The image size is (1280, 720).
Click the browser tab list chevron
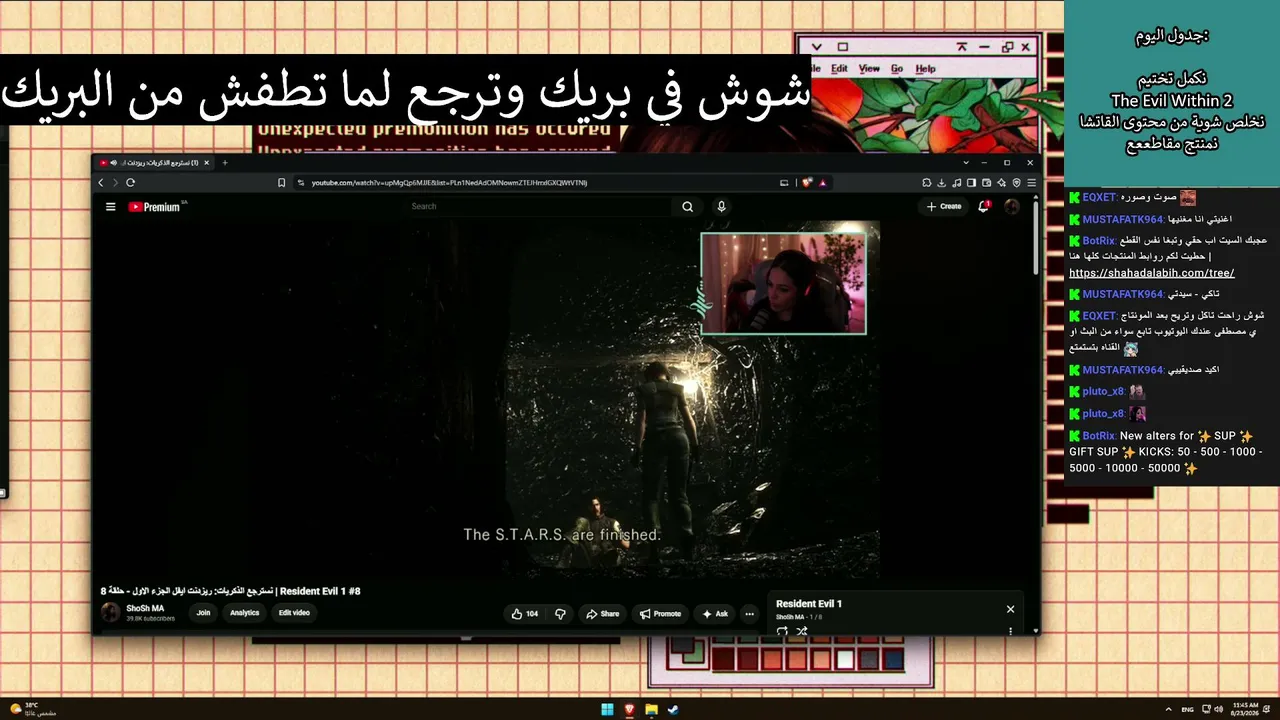point(966,162)
